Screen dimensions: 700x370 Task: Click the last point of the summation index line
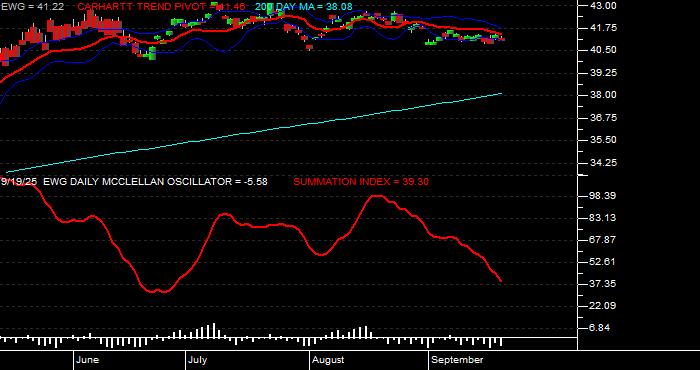pos(501,281)
